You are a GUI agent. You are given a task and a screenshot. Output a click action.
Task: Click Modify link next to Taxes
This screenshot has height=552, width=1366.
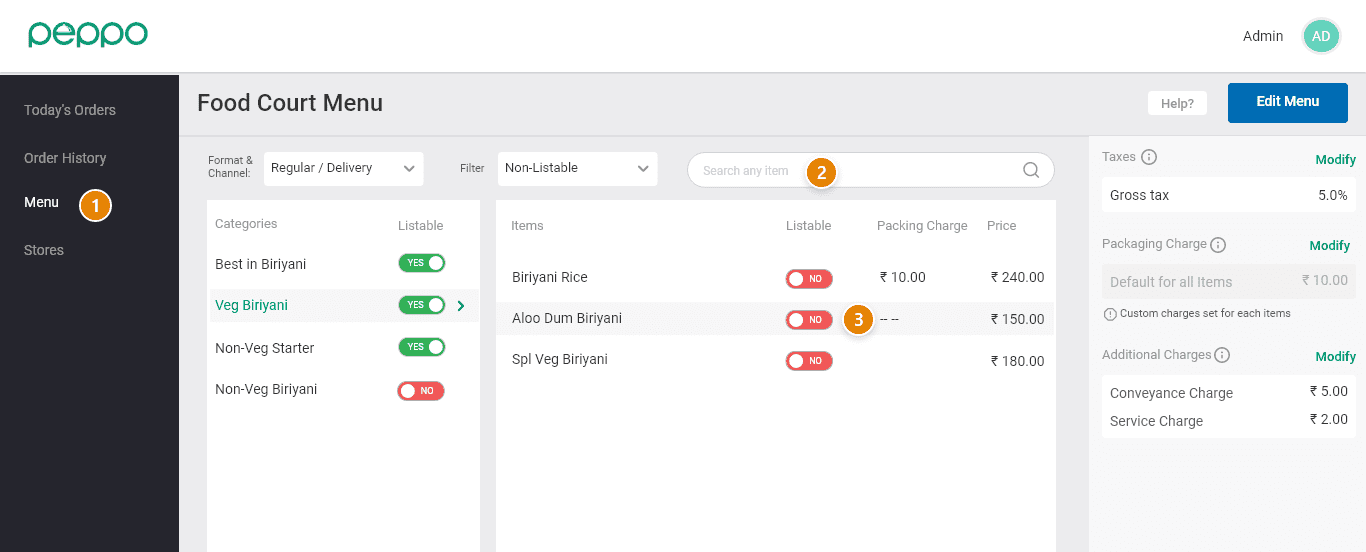(1335, 159)
